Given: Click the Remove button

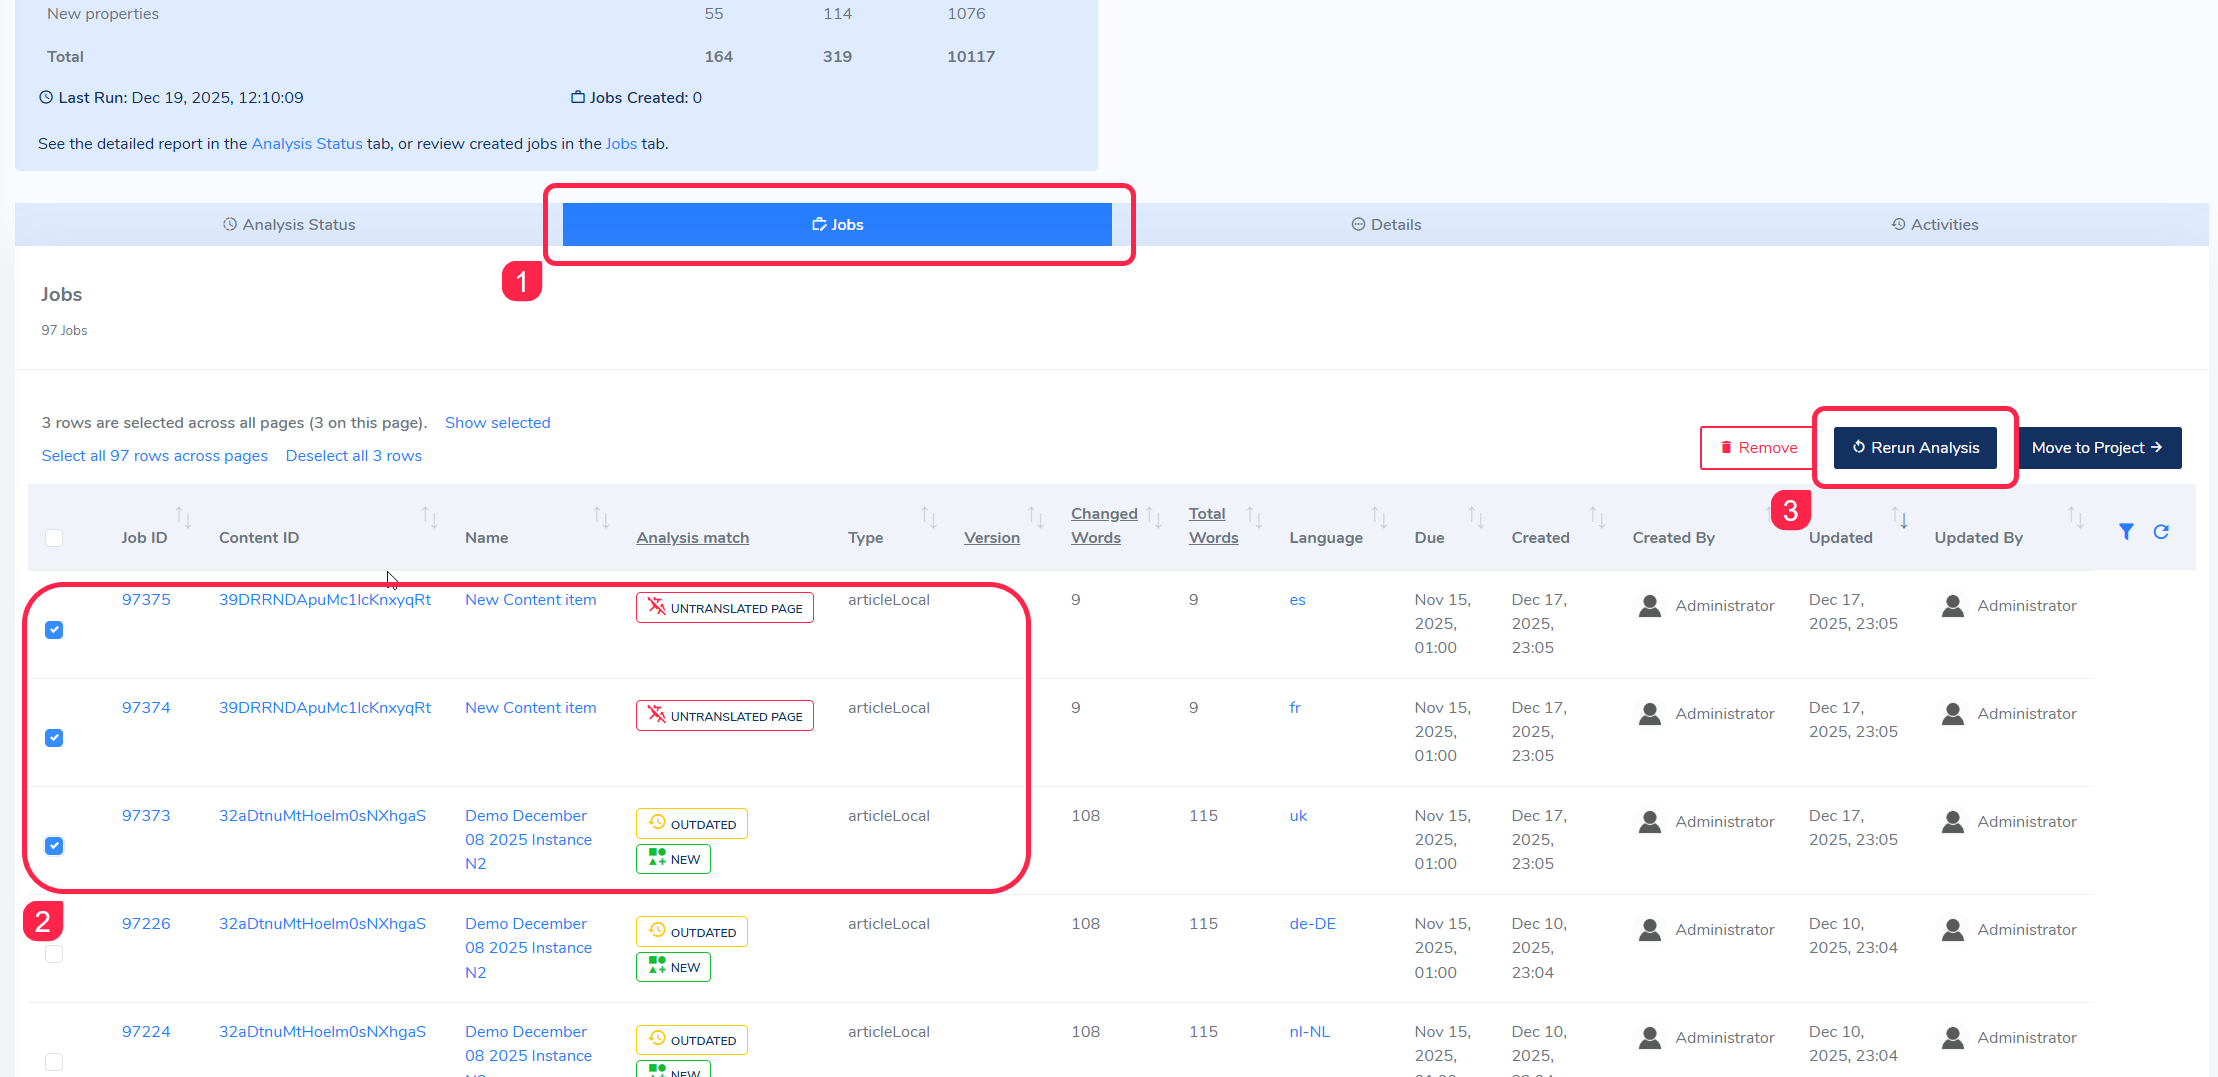Looking at the screenshot, I should click(1757, 448).
